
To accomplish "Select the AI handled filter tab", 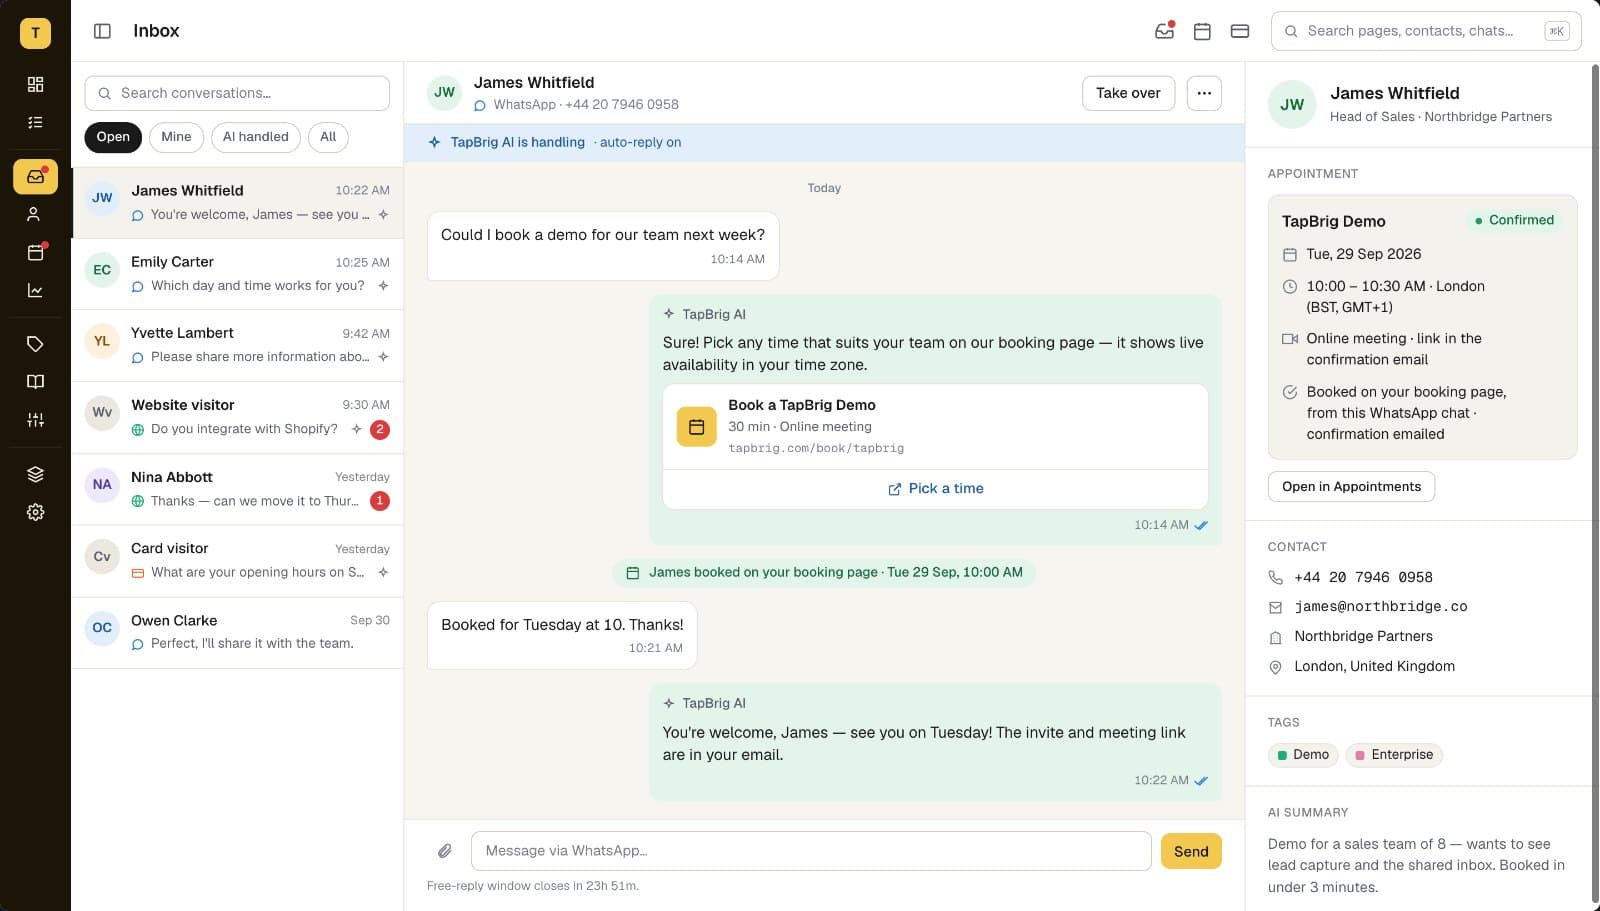I will pos(255,137).
